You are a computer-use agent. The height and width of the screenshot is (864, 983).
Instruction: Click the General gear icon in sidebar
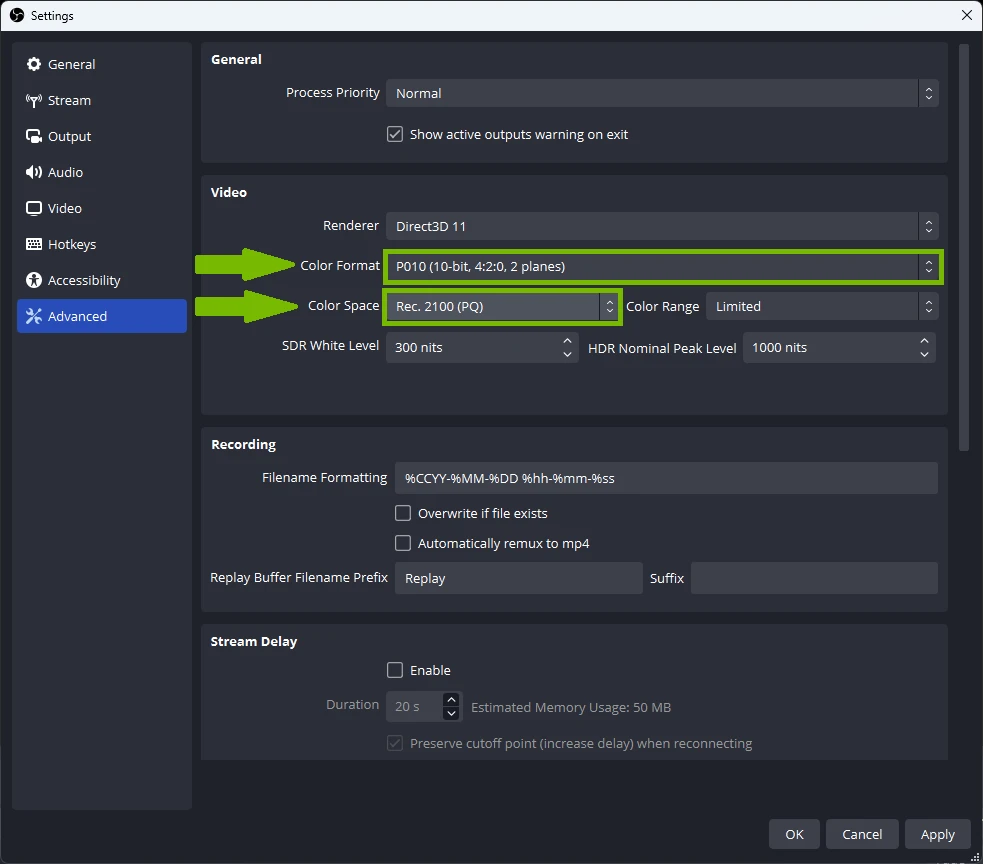click(34, 64)
